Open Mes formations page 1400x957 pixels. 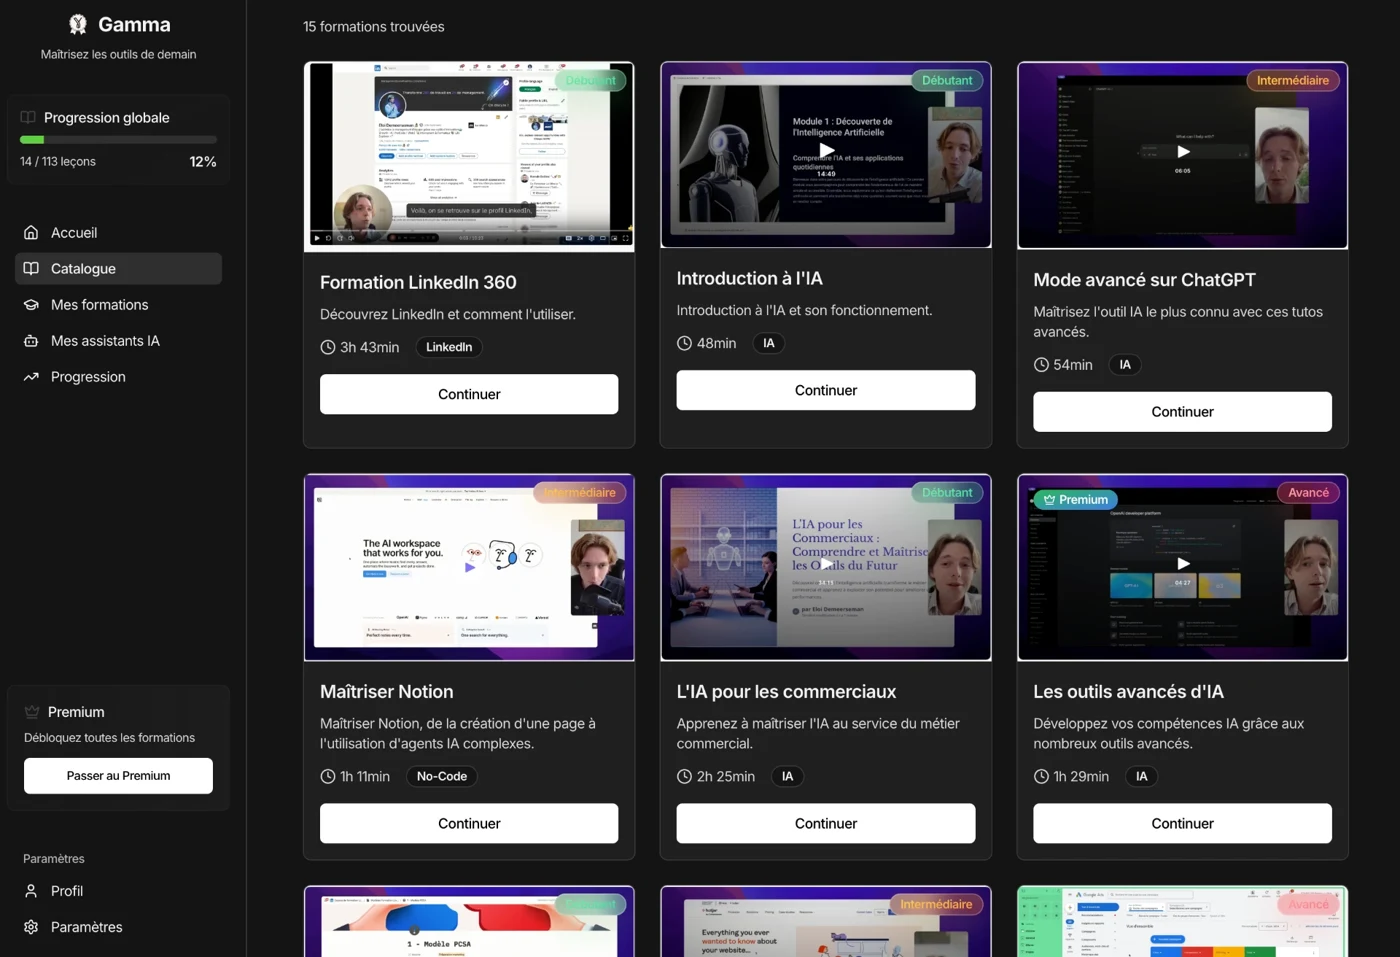click(x=118, y=304)
